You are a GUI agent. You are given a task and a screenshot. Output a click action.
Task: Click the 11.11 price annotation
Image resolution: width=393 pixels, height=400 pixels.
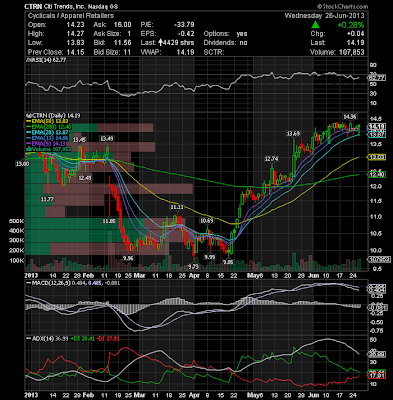[177, 207]
